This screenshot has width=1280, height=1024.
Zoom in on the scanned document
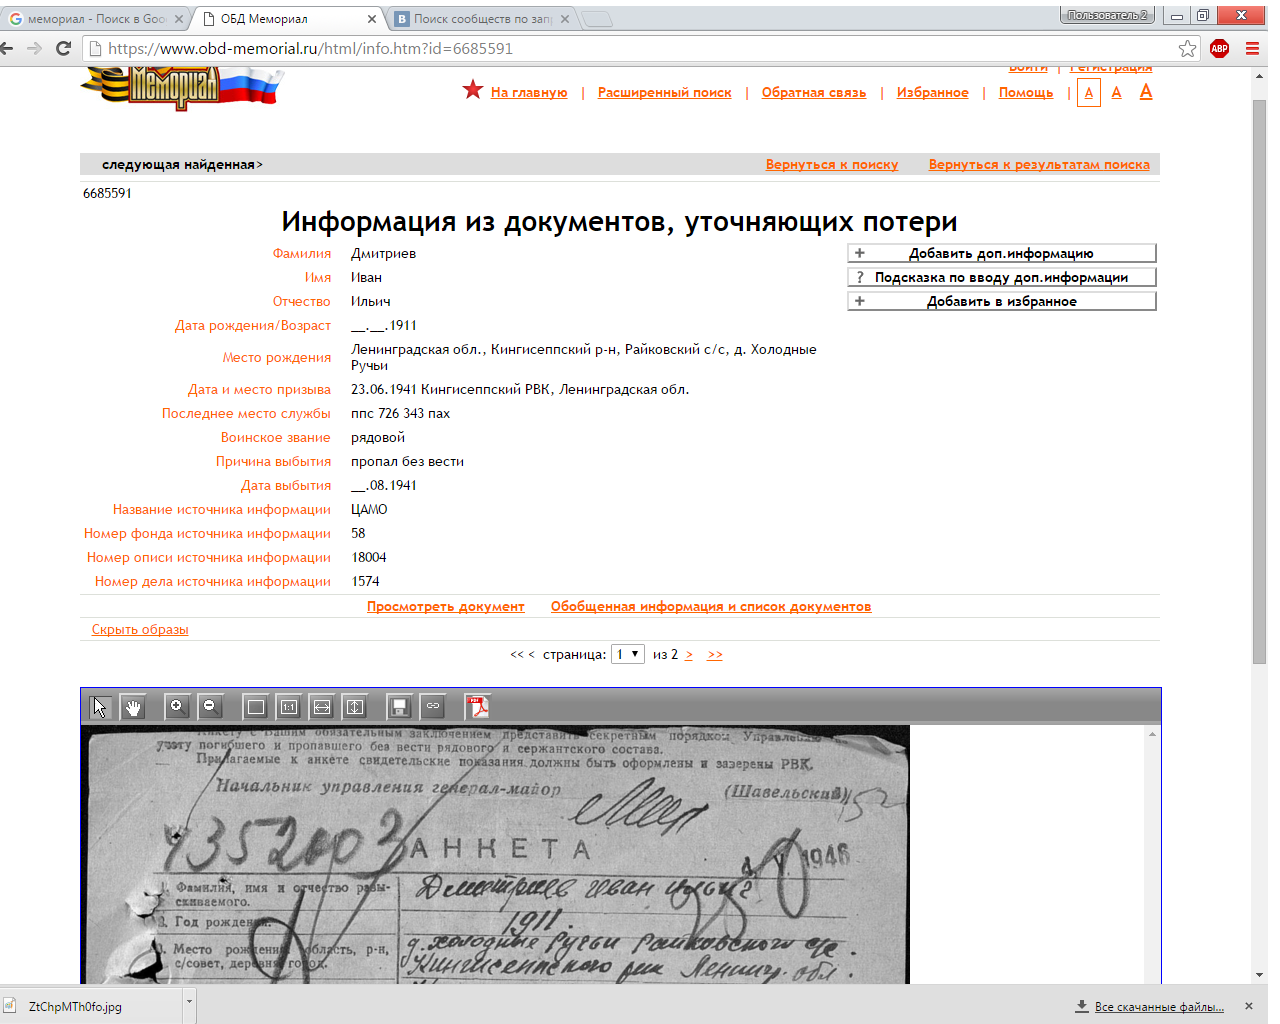point(177,707)
